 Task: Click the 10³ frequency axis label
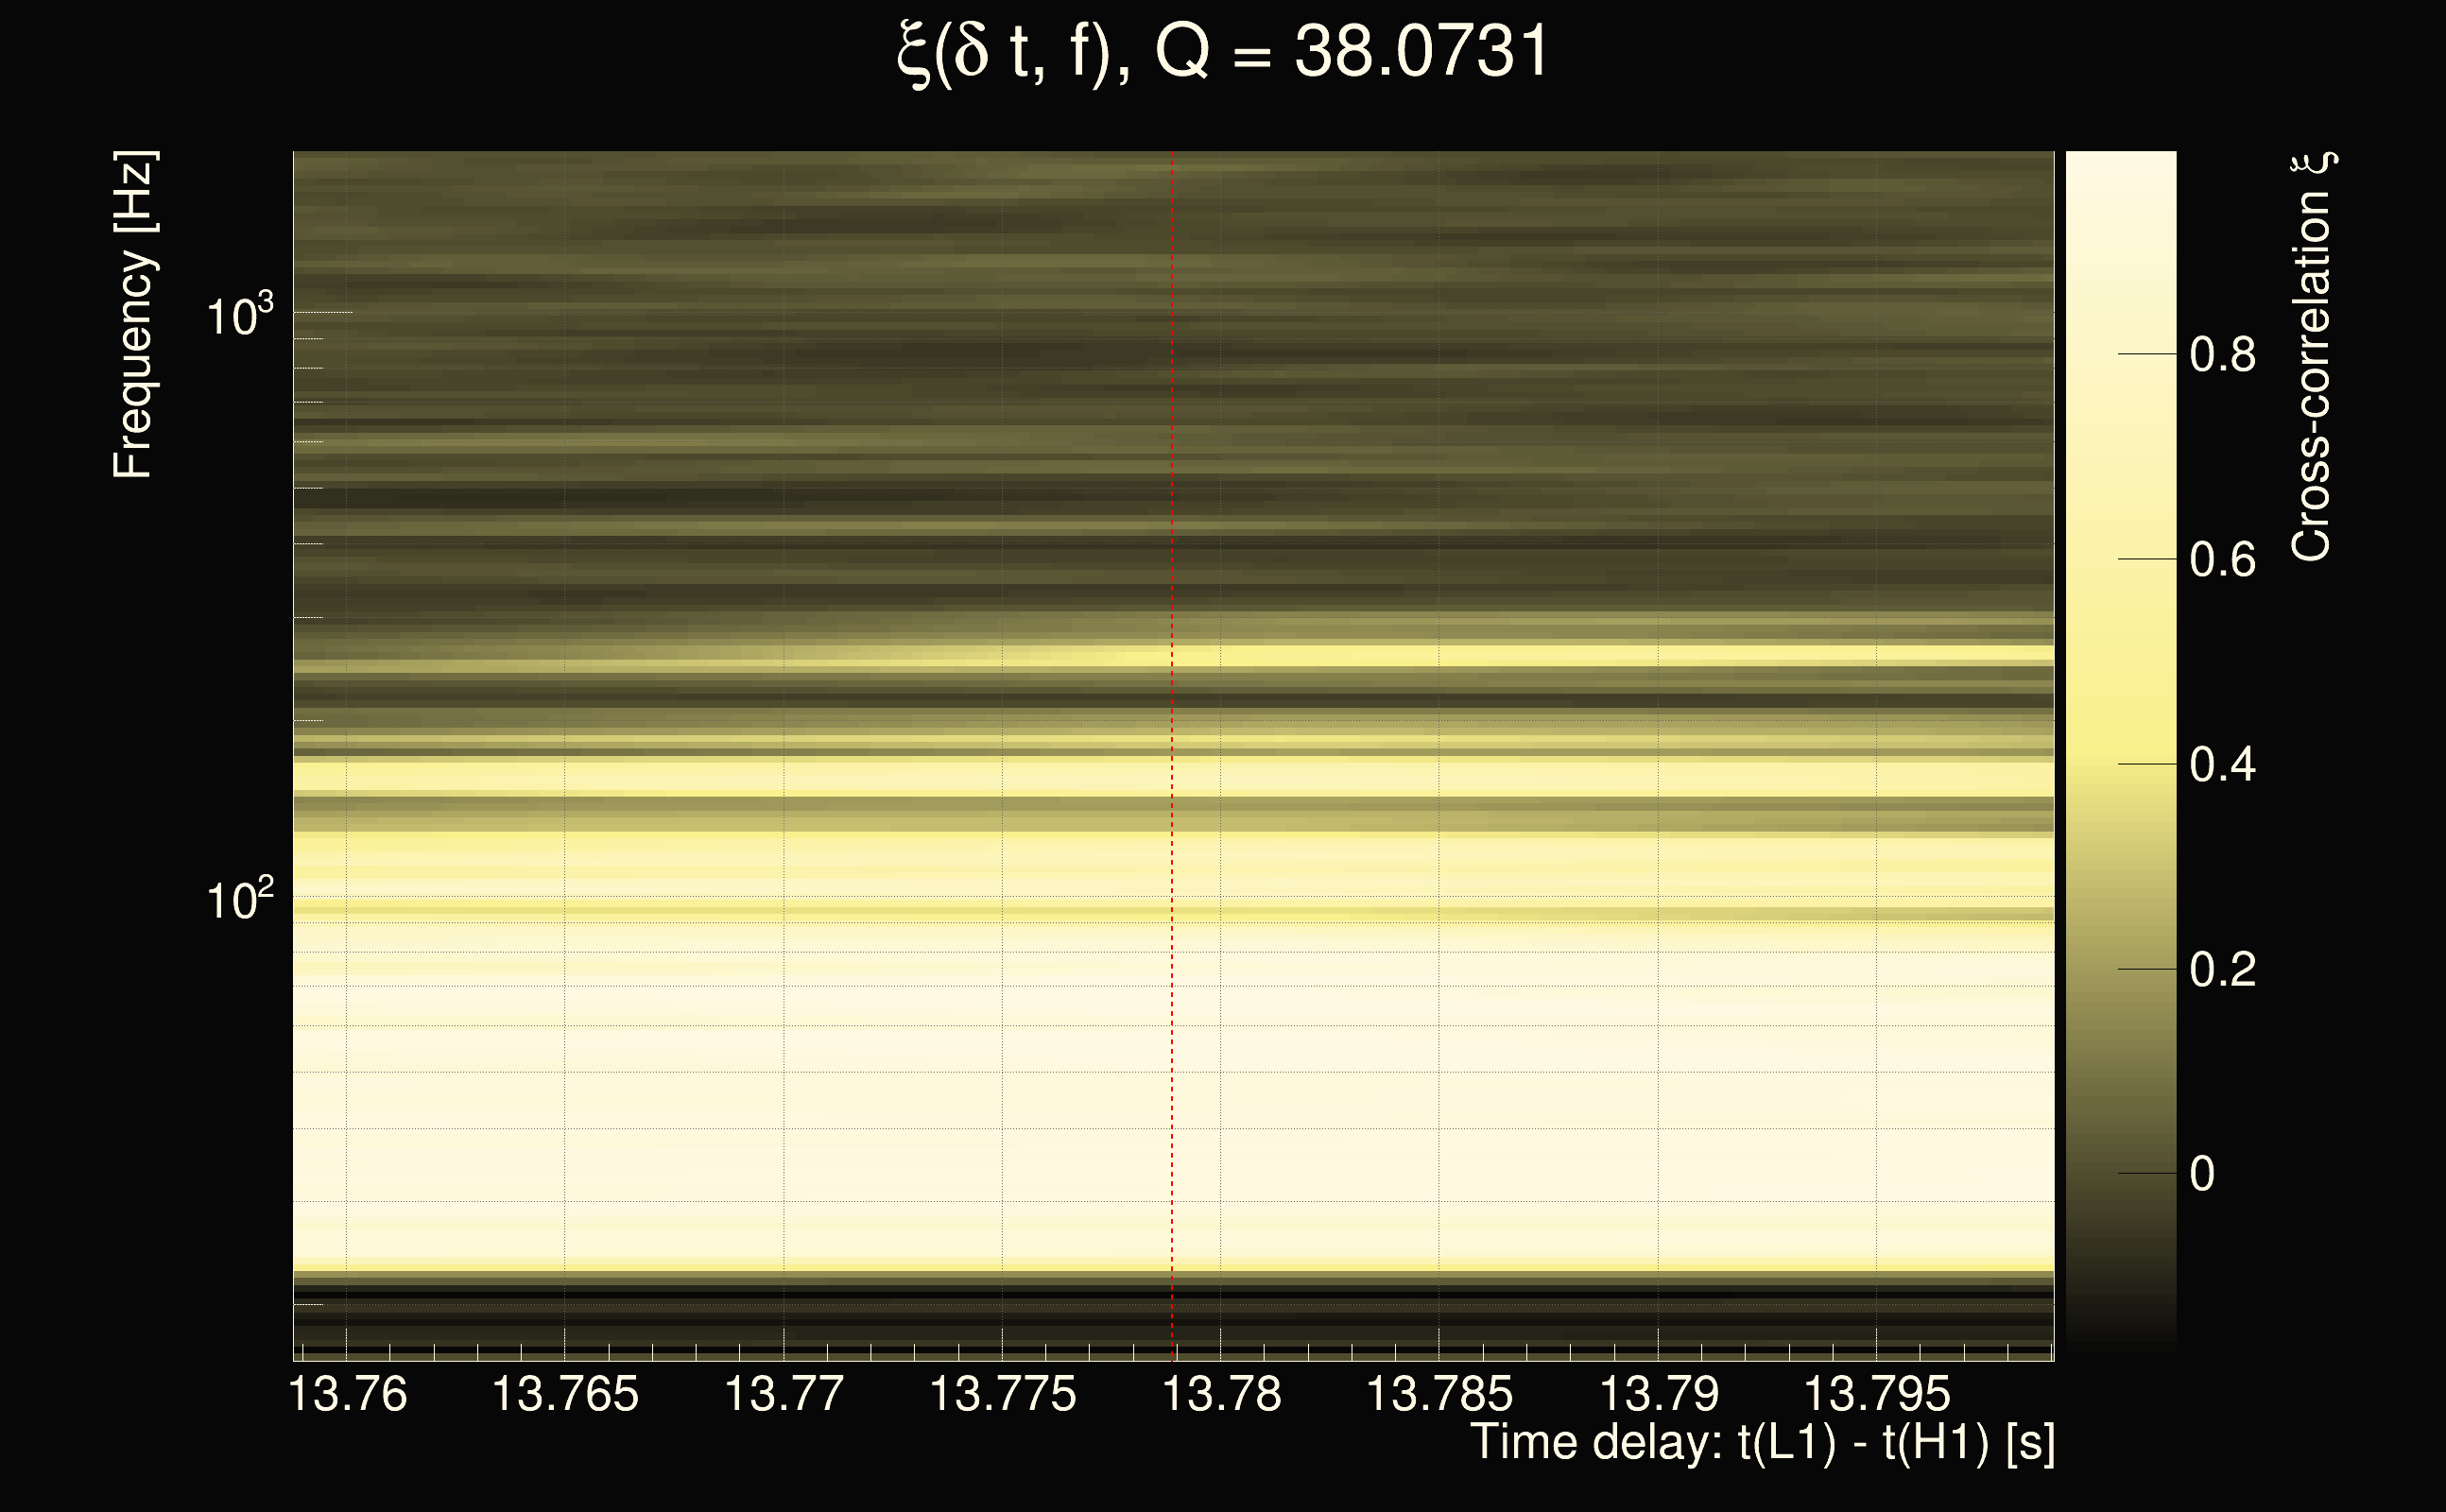click(238, 317)
